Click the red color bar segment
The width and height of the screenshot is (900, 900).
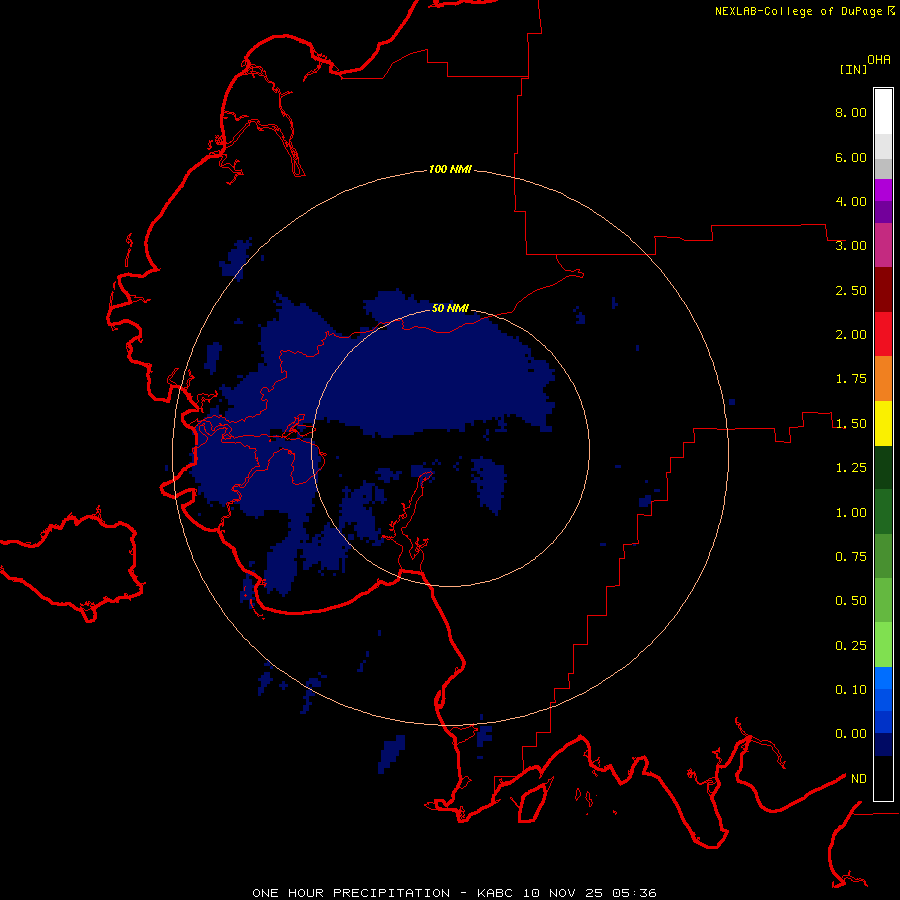pos(883,334)
